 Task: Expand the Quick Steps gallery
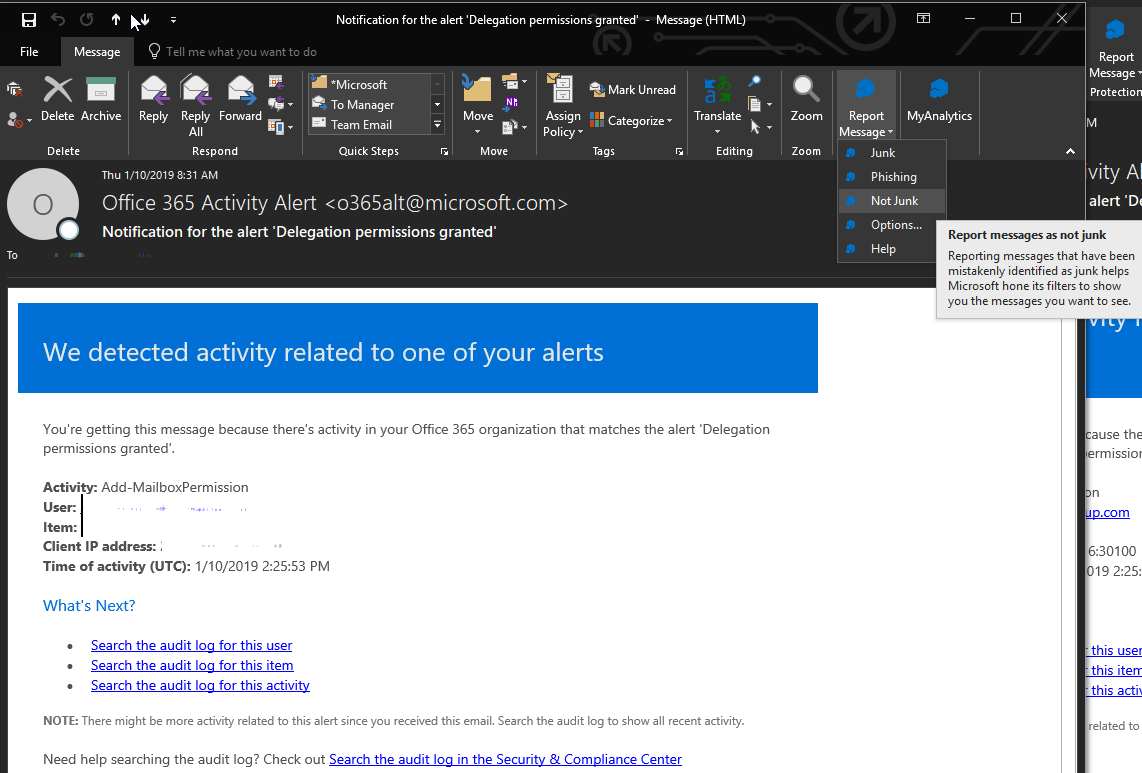click(438, 125)
